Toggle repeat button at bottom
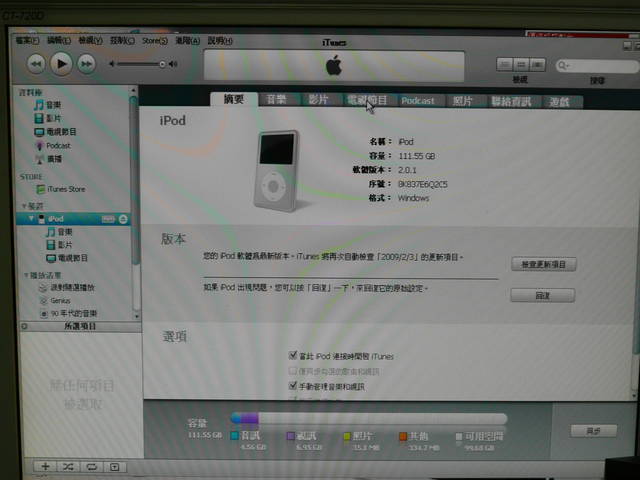Image resolution: width=640 pixels, height=480 pixels. 91,467
